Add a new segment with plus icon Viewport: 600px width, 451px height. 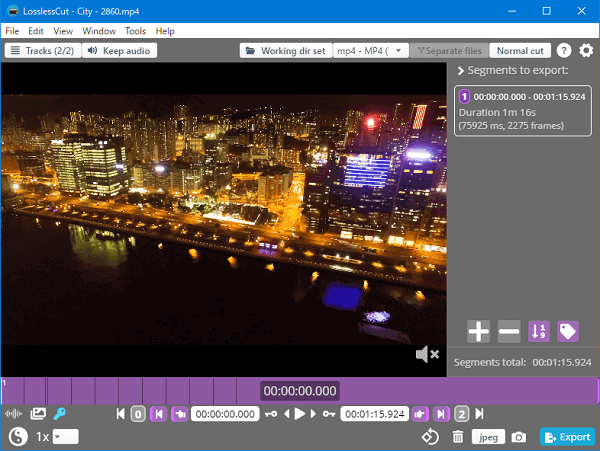(x=479, y=332)
